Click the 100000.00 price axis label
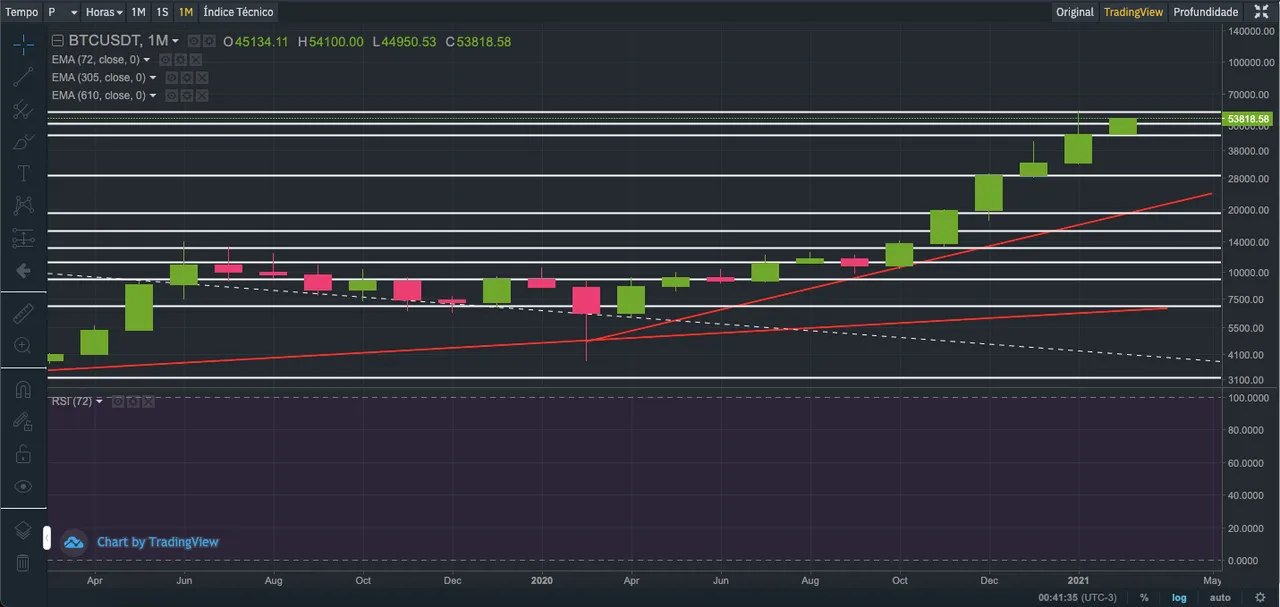Screen dimensions: 1280x607 [1250, 63]
